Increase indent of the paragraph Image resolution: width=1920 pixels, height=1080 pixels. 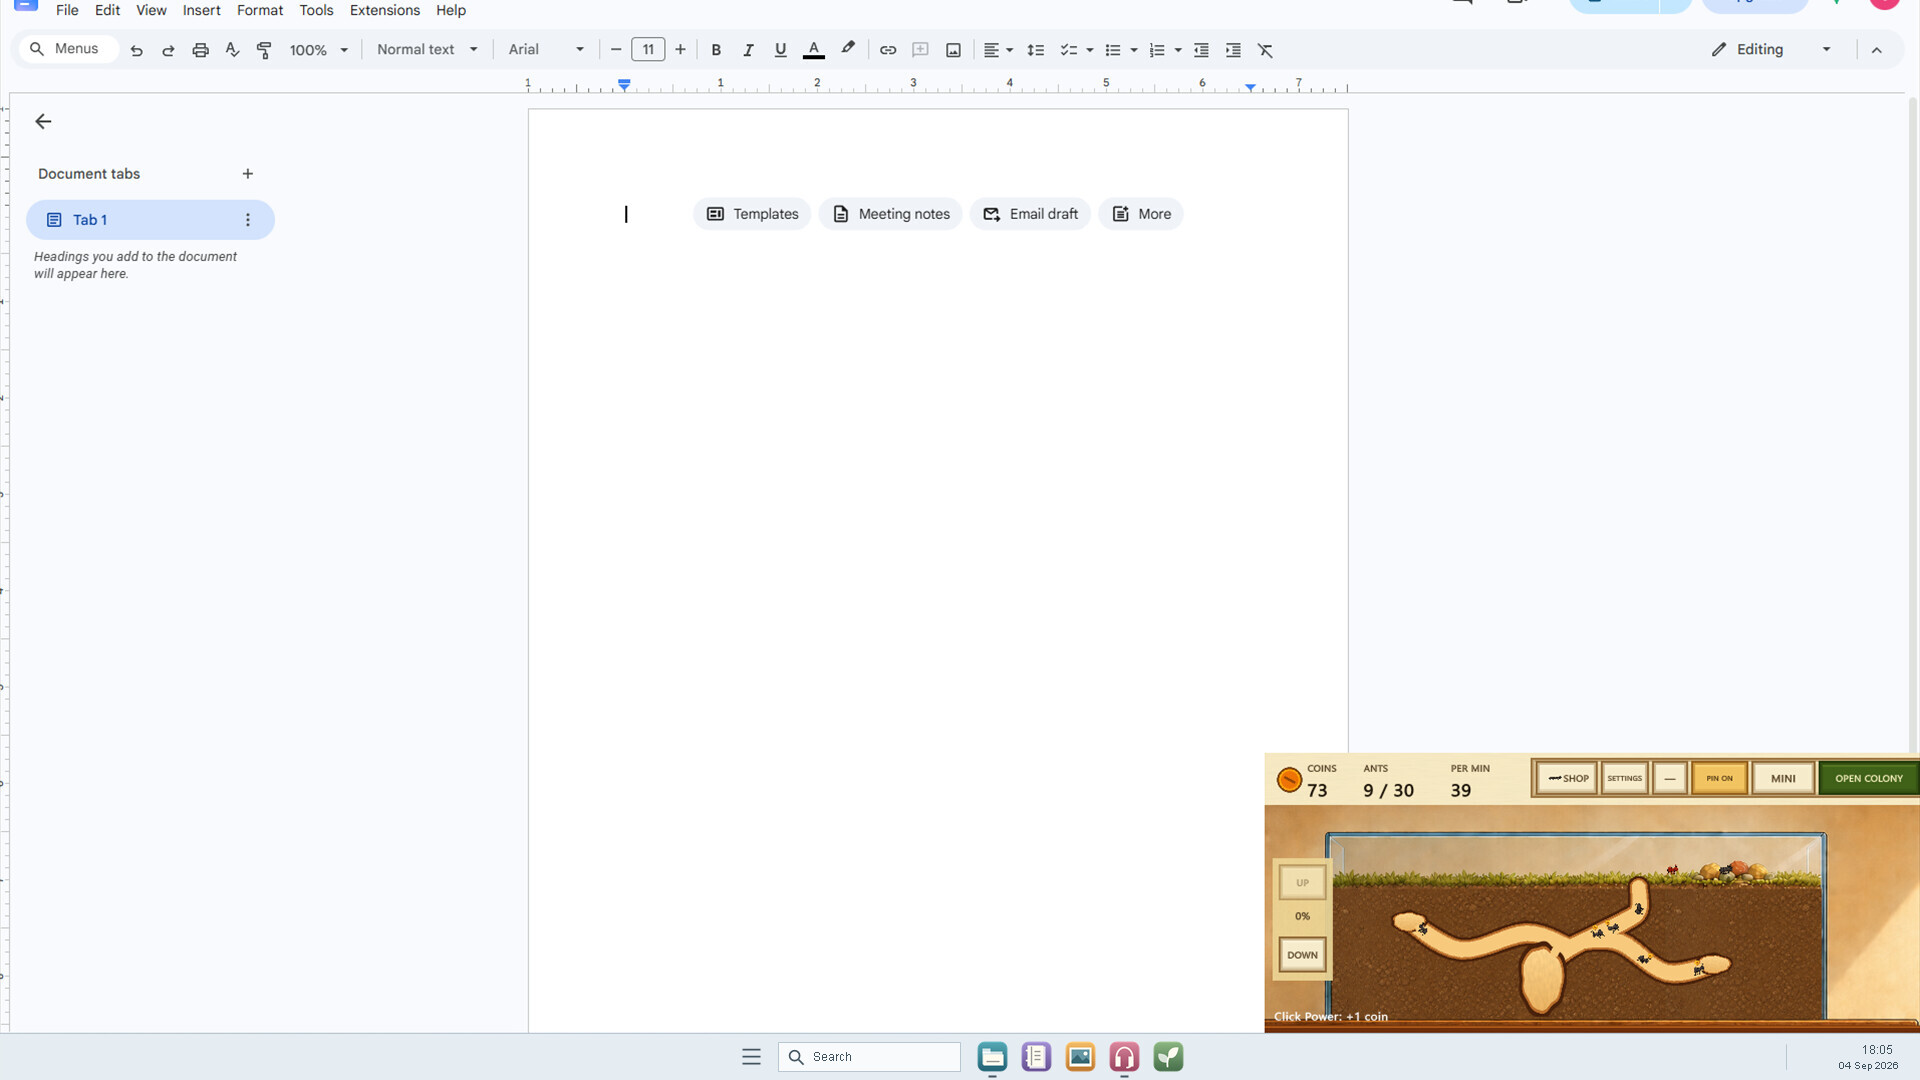1233,50
